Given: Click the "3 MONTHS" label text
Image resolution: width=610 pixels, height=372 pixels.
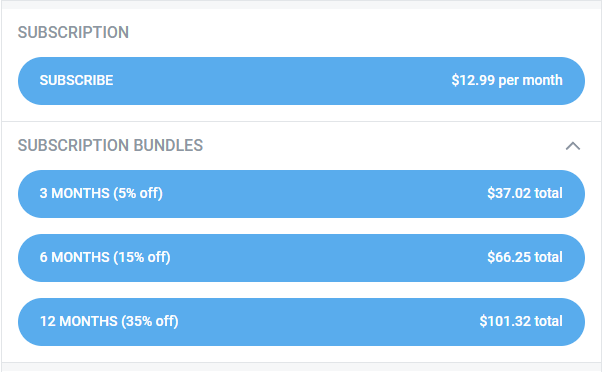Looking at the screenshot, I should pos(75,193).
